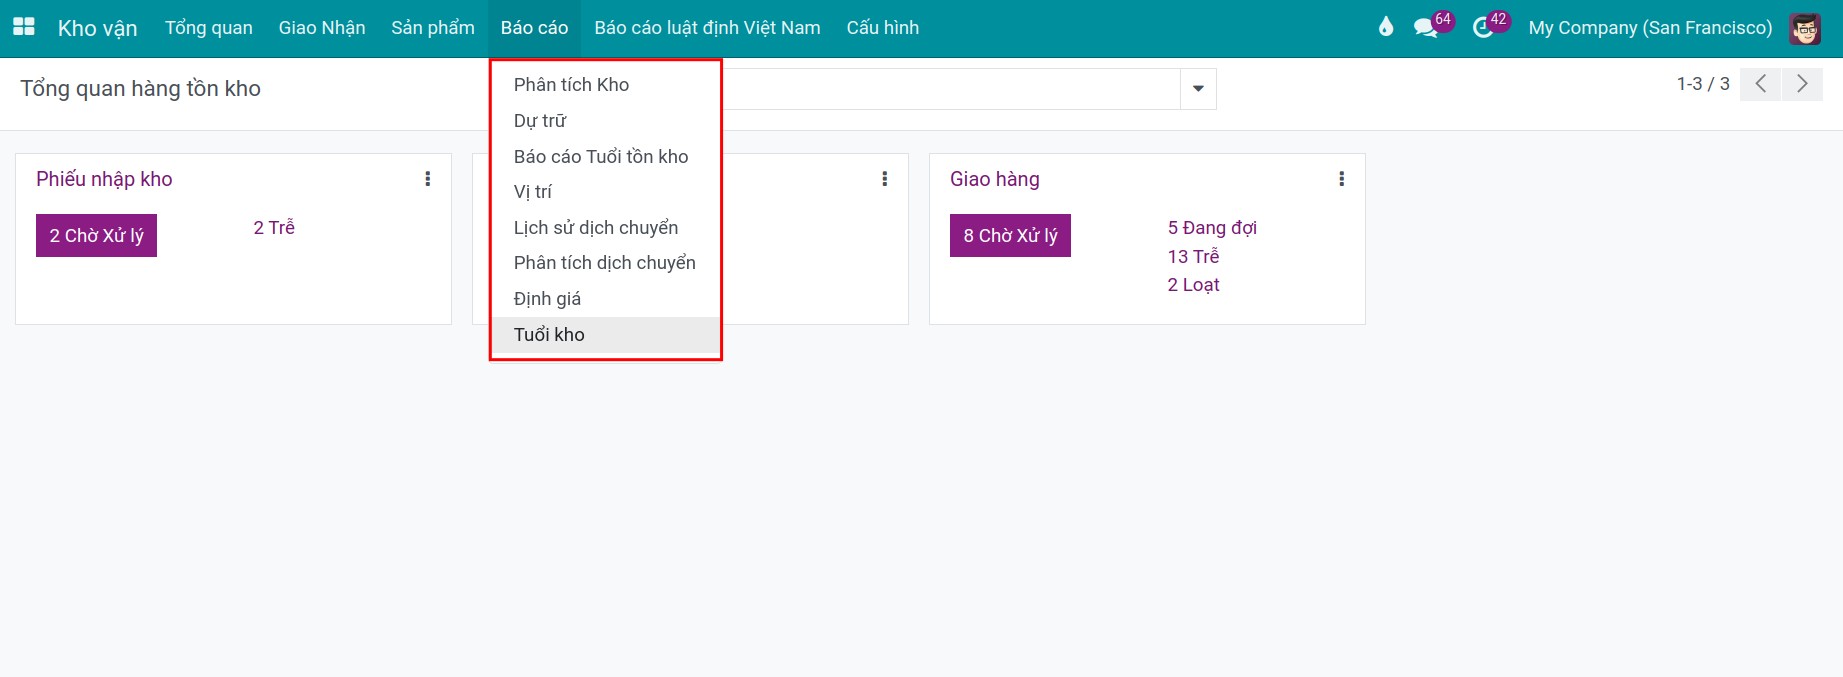Select Phân tích Kho menu entry

(x=606, y=85)
